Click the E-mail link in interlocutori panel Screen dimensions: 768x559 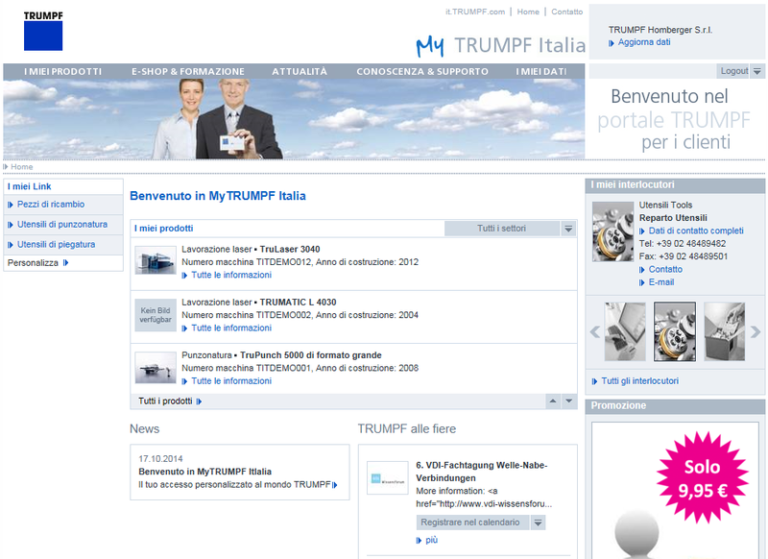[x=661, y=282]
